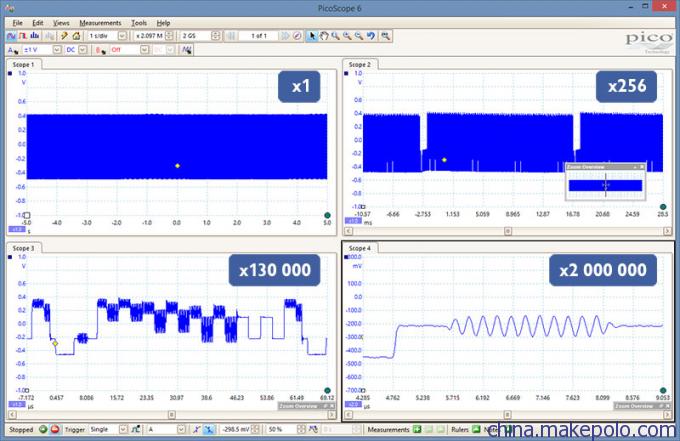Screen dimensions: 680x441
Task: Open the Edit menu
Action: (38, 23)
